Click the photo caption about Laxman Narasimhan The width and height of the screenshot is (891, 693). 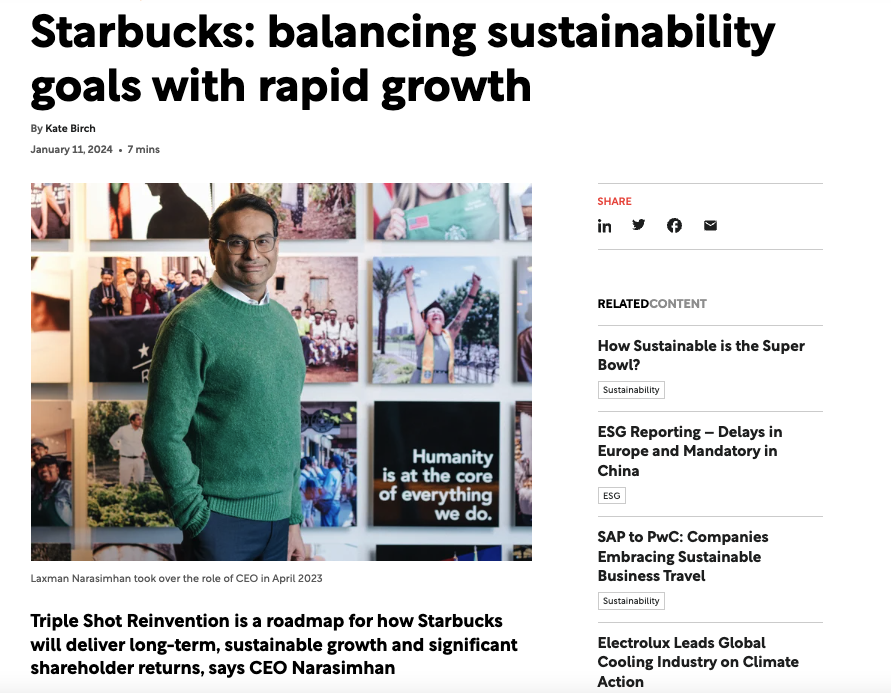[176, 578]
